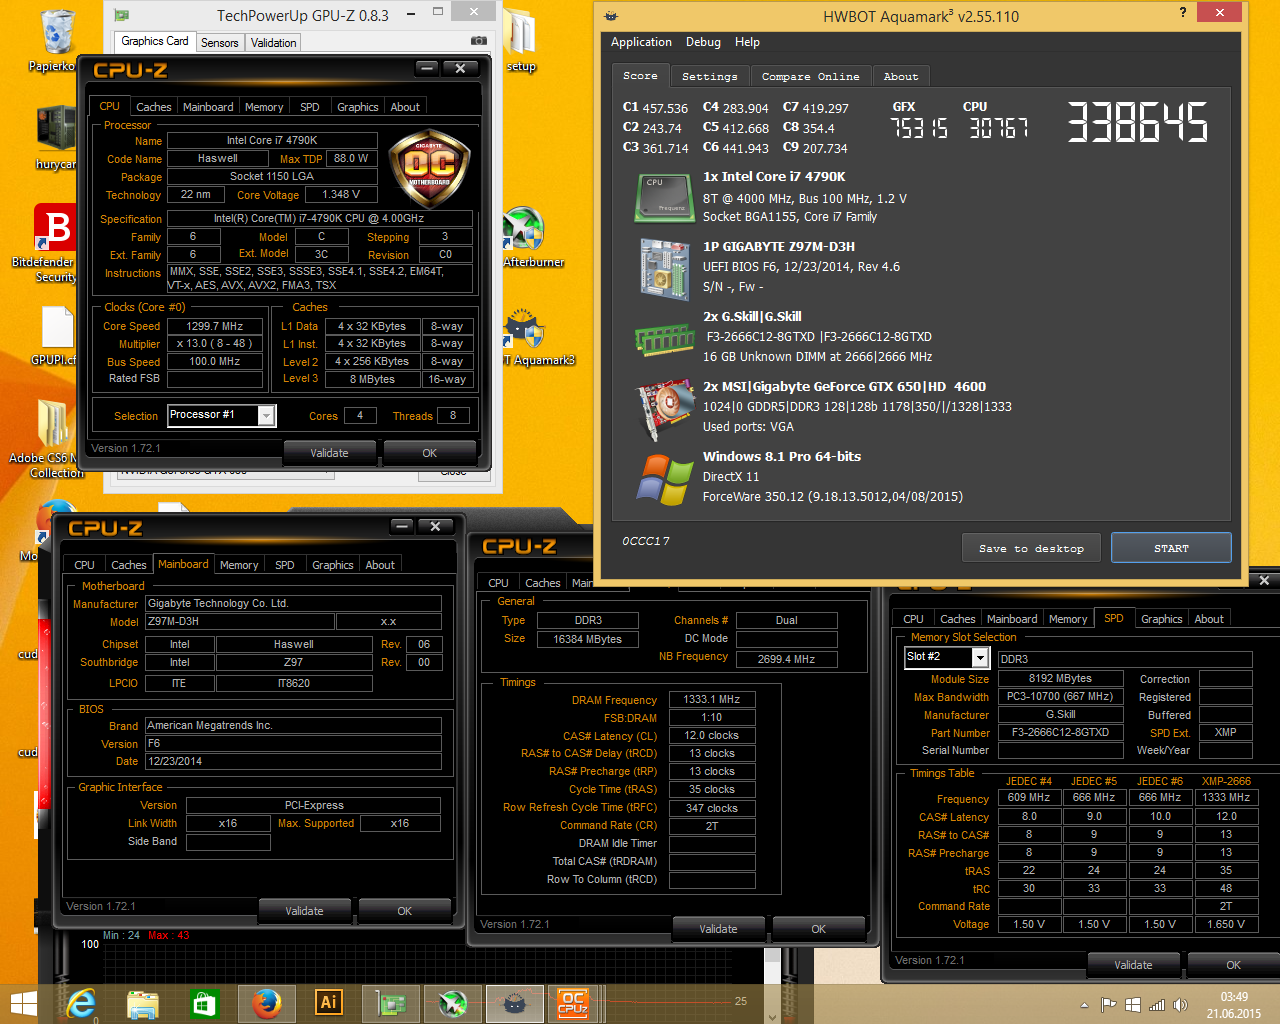1280x1024 pixels.
Task: Click the Afterburner graph scrollbar down arrow
Action: click(773, 1016)
